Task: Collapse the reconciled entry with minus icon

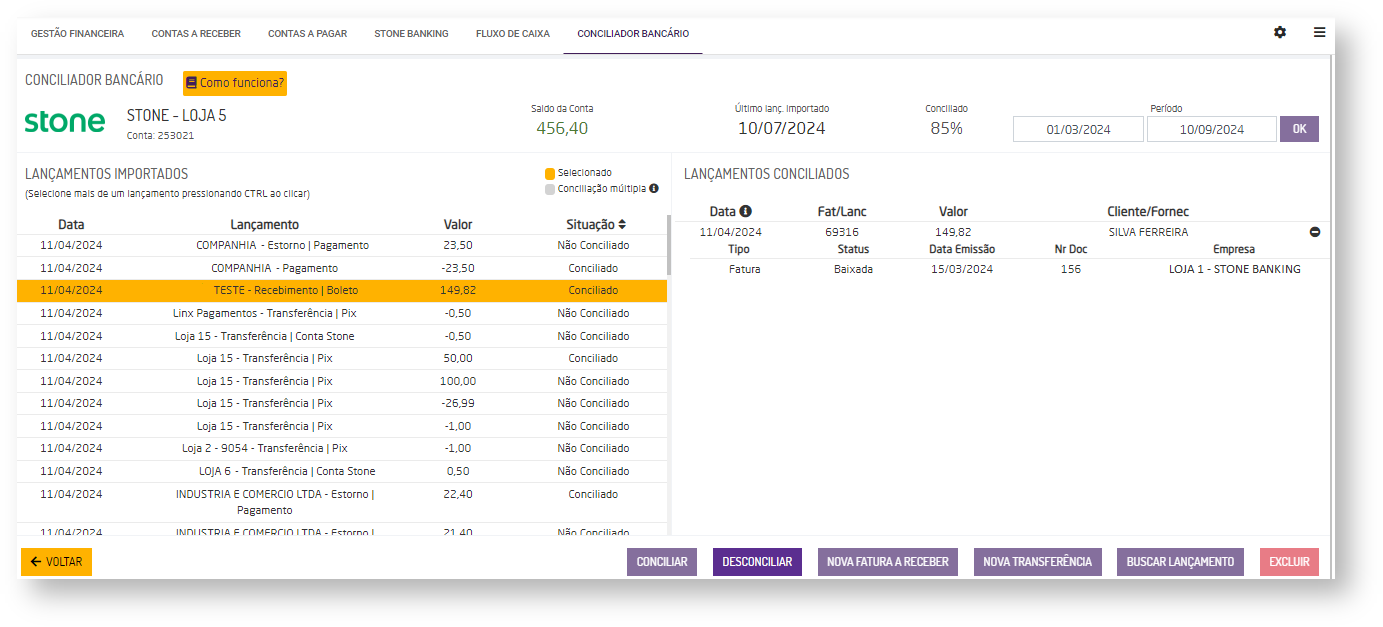Action: coord(1315,232)
